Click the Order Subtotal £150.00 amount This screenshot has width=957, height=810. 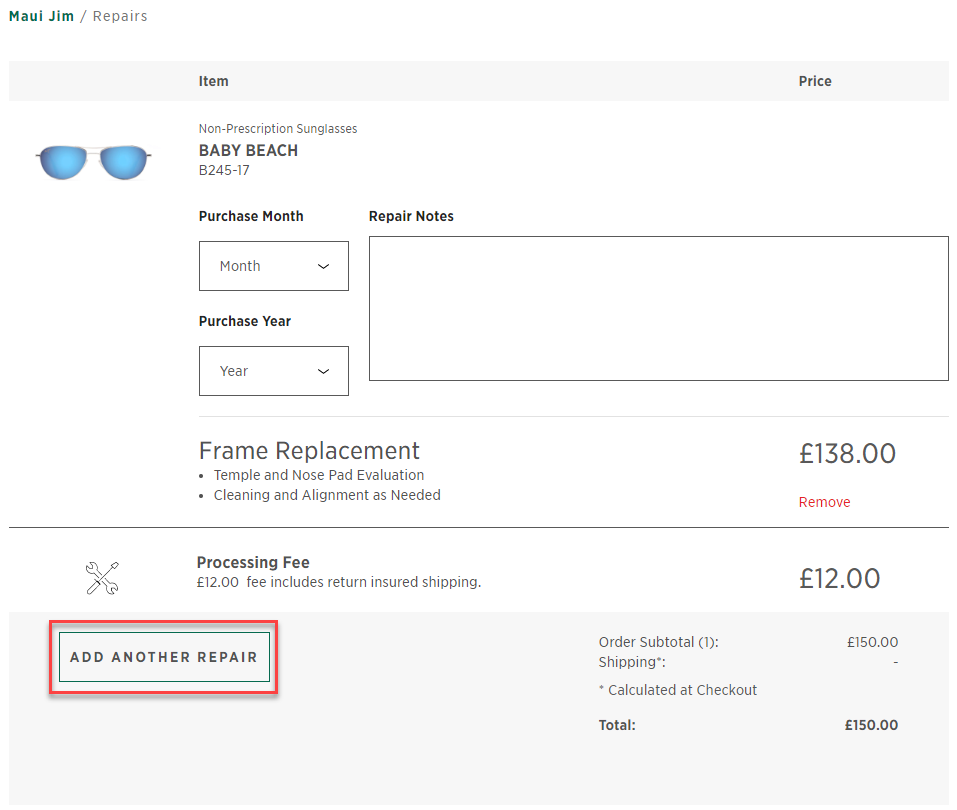tap(872, 642)
